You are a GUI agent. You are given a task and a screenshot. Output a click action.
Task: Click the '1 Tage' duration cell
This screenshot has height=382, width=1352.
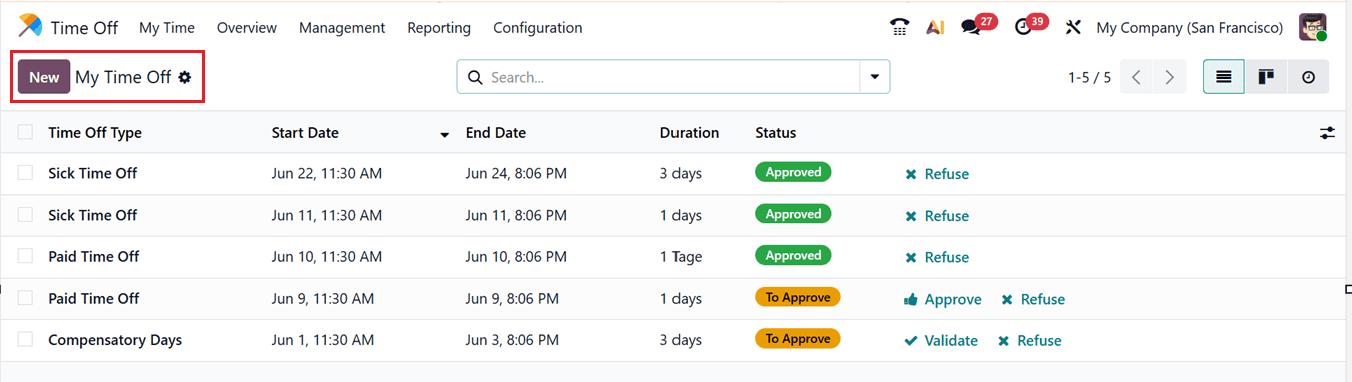(681, 256)
